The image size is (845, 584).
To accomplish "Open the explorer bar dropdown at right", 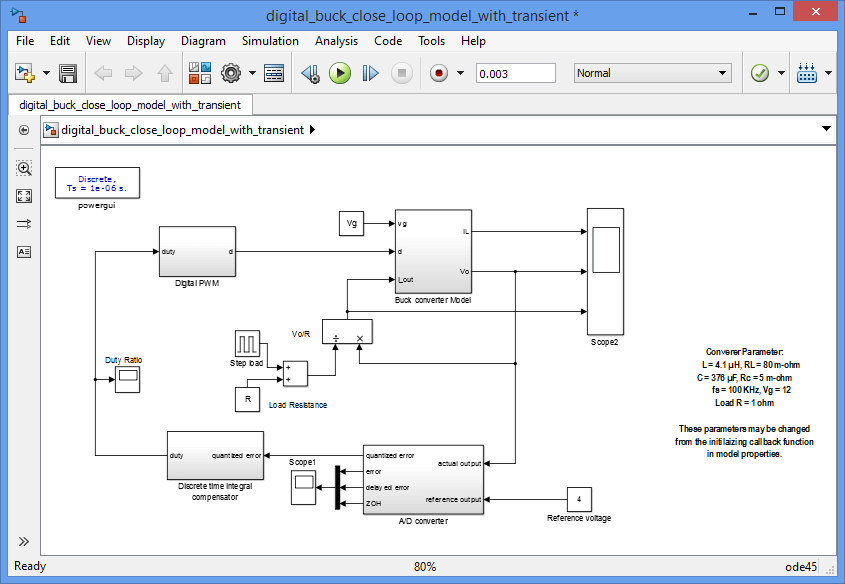I will [826, 128].
